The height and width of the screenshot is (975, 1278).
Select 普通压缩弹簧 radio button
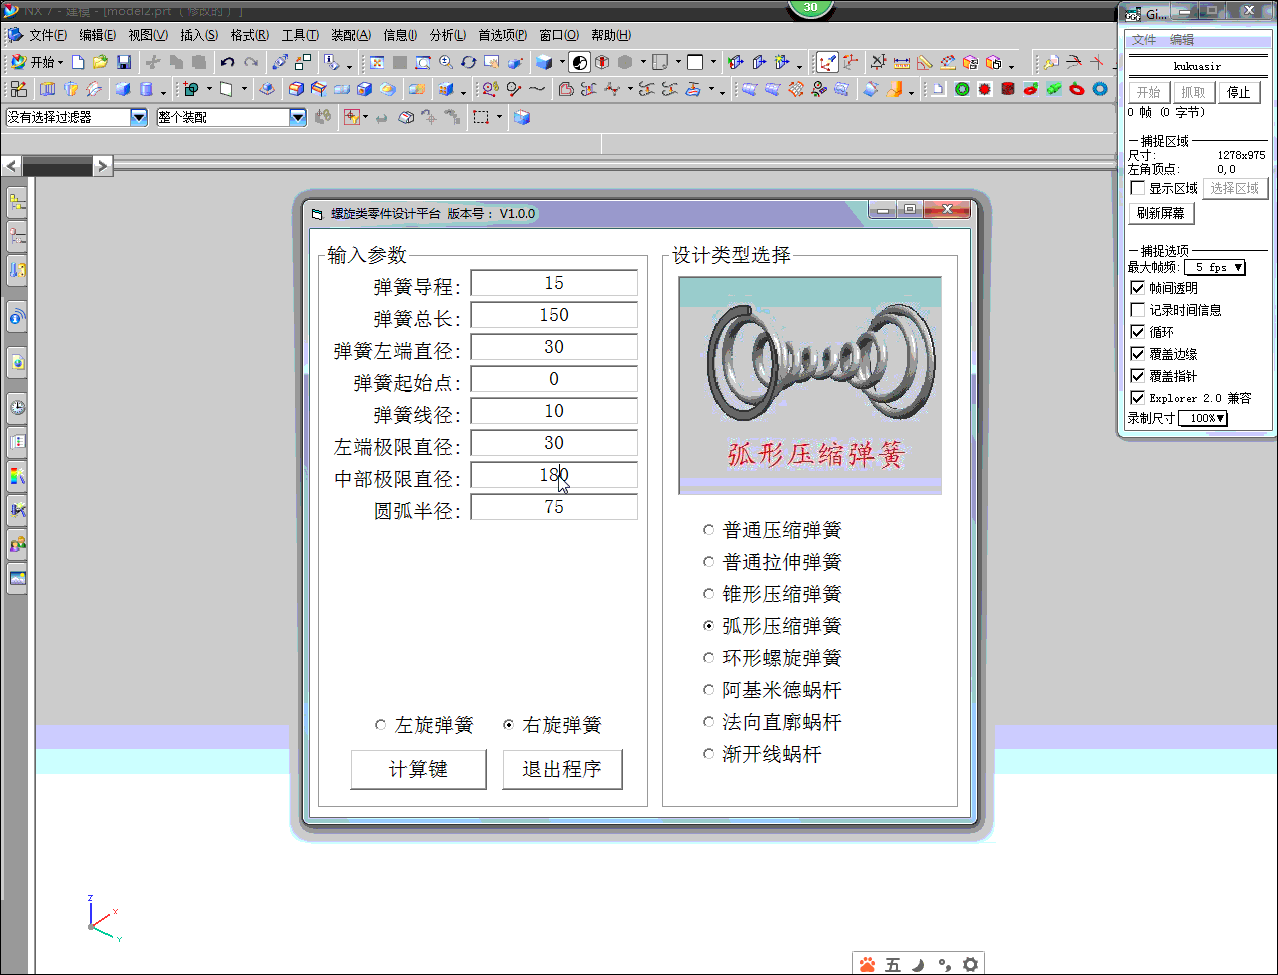click(x=709, y=530)
